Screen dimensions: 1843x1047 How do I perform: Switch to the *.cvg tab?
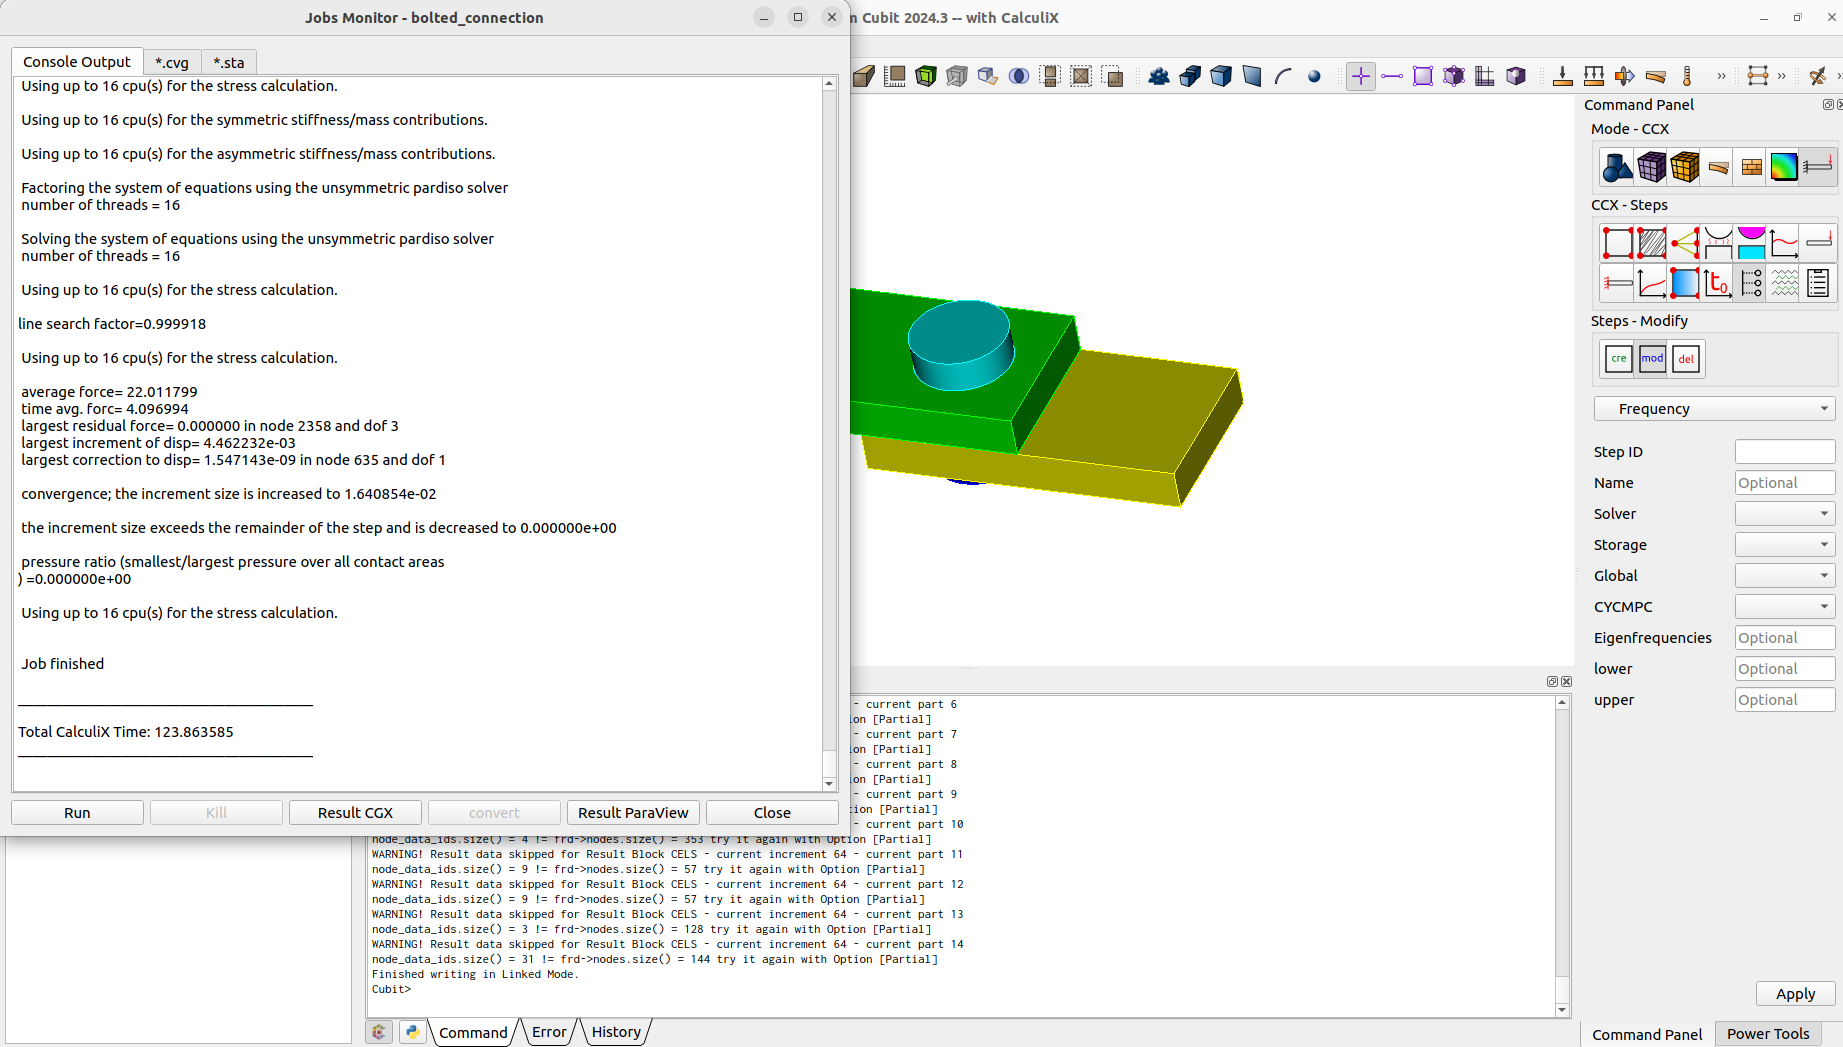point(171,62)
